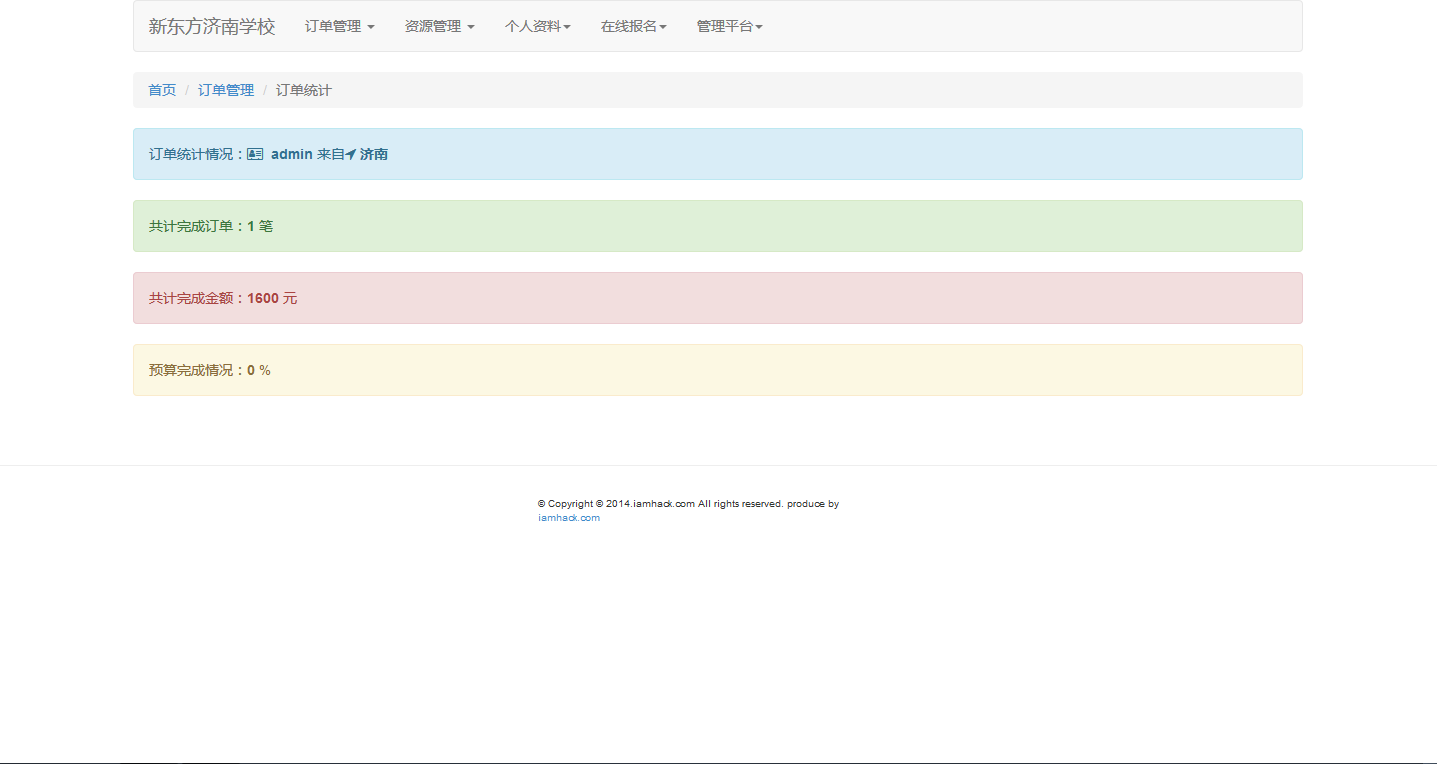
Task: Select the red 共计完成金额 panel
Action: [x=718, y=298]
